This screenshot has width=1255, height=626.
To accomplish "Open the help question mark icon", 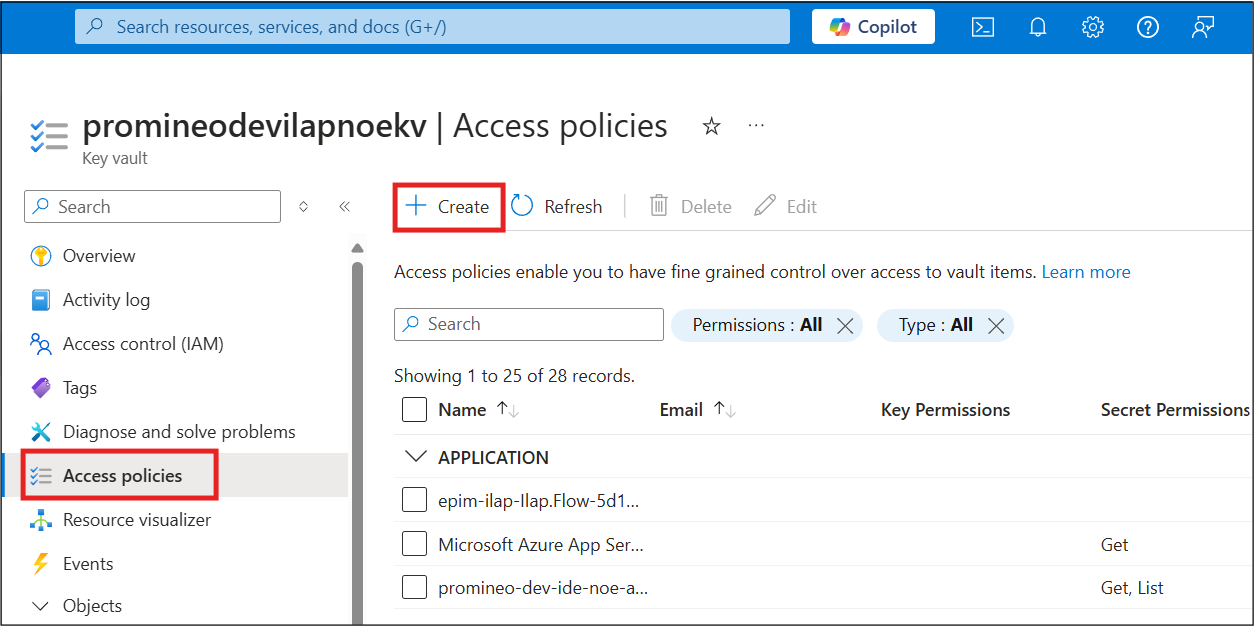I will (1148, 27).
